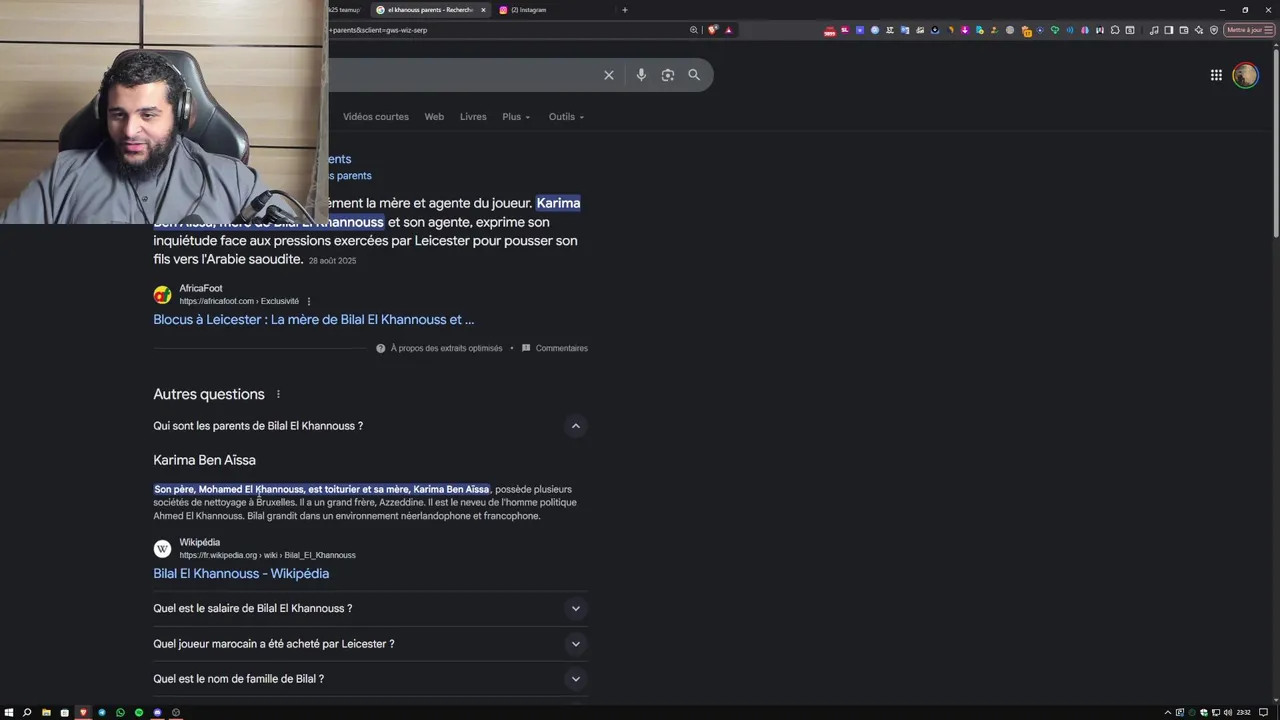Show hidden system tray icons
This screenshot has height=720, width=1280.
pyautogui.click(x=1168, y=712)
